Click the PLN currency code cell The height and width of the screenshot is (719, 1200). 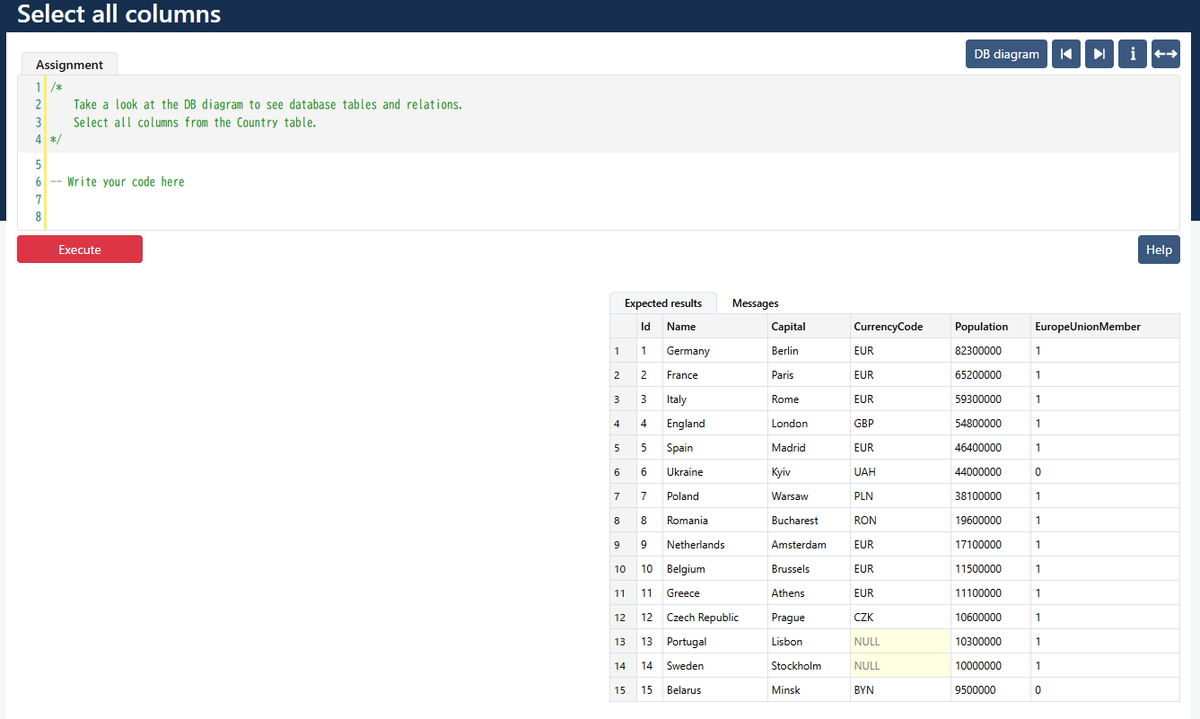(900, 496)
